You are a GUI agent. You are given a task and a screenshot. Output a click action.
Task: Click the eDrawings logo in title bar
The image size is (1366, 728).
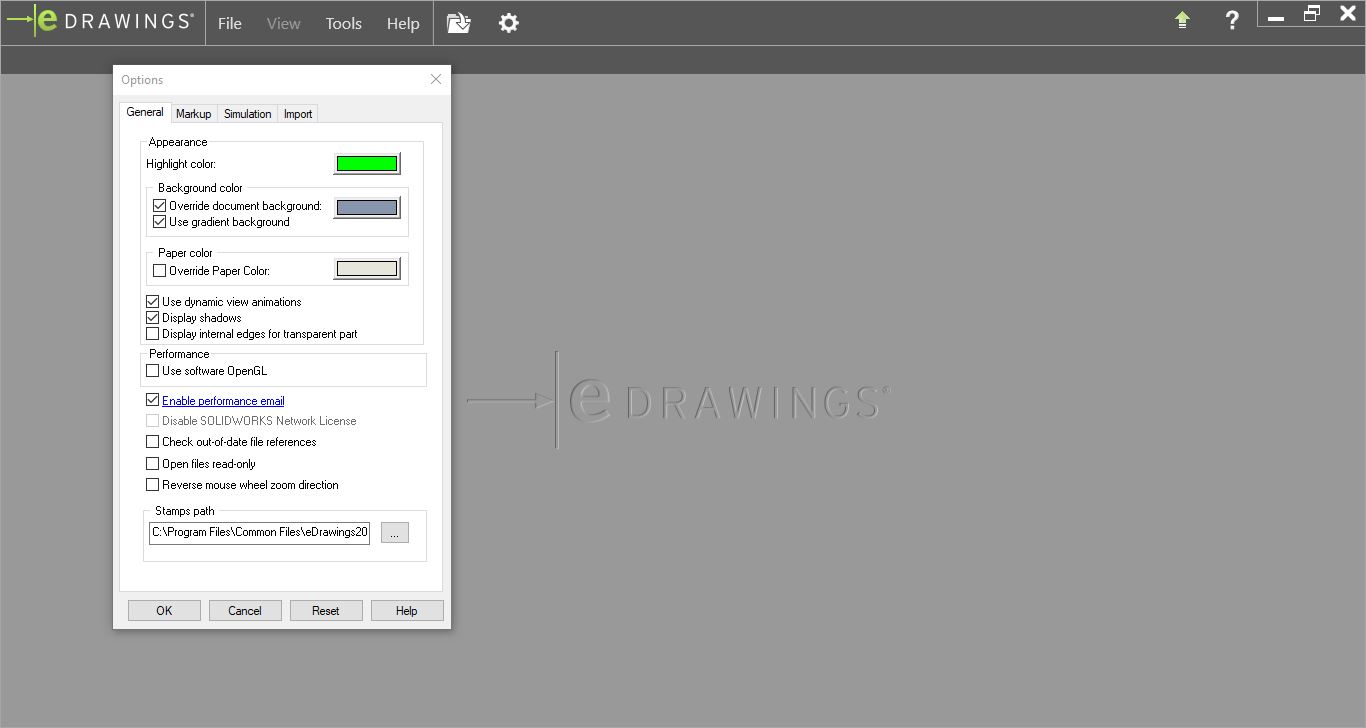tap(101, 21)
